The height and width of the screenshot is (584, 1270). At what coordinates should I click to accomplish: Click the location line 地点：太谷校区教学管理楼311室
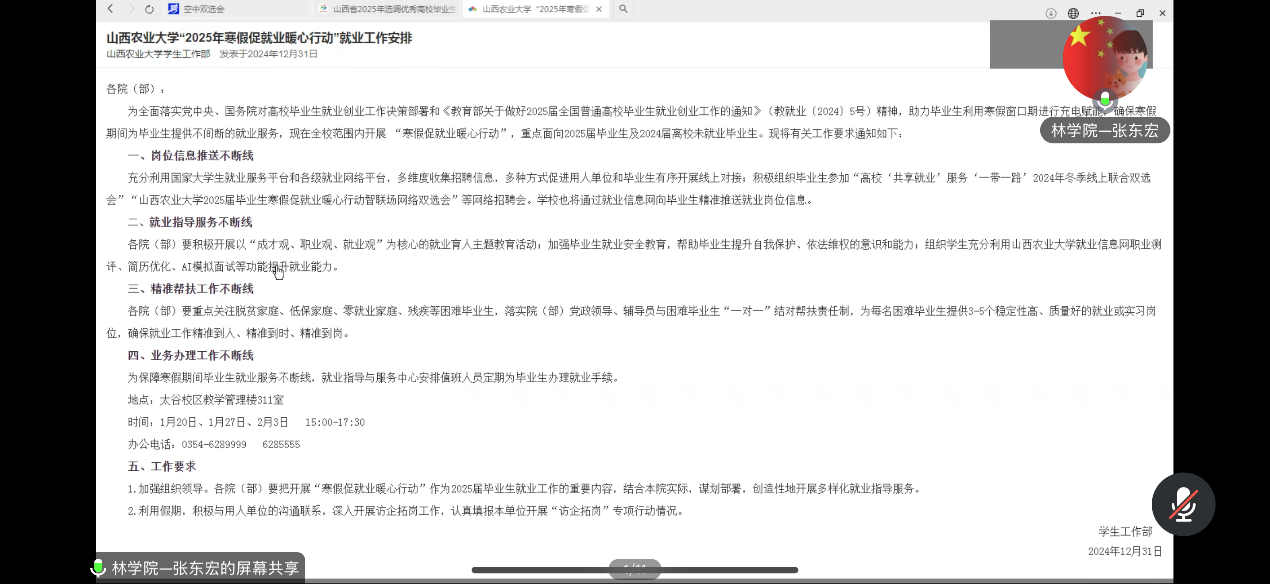tap(206, 399)
